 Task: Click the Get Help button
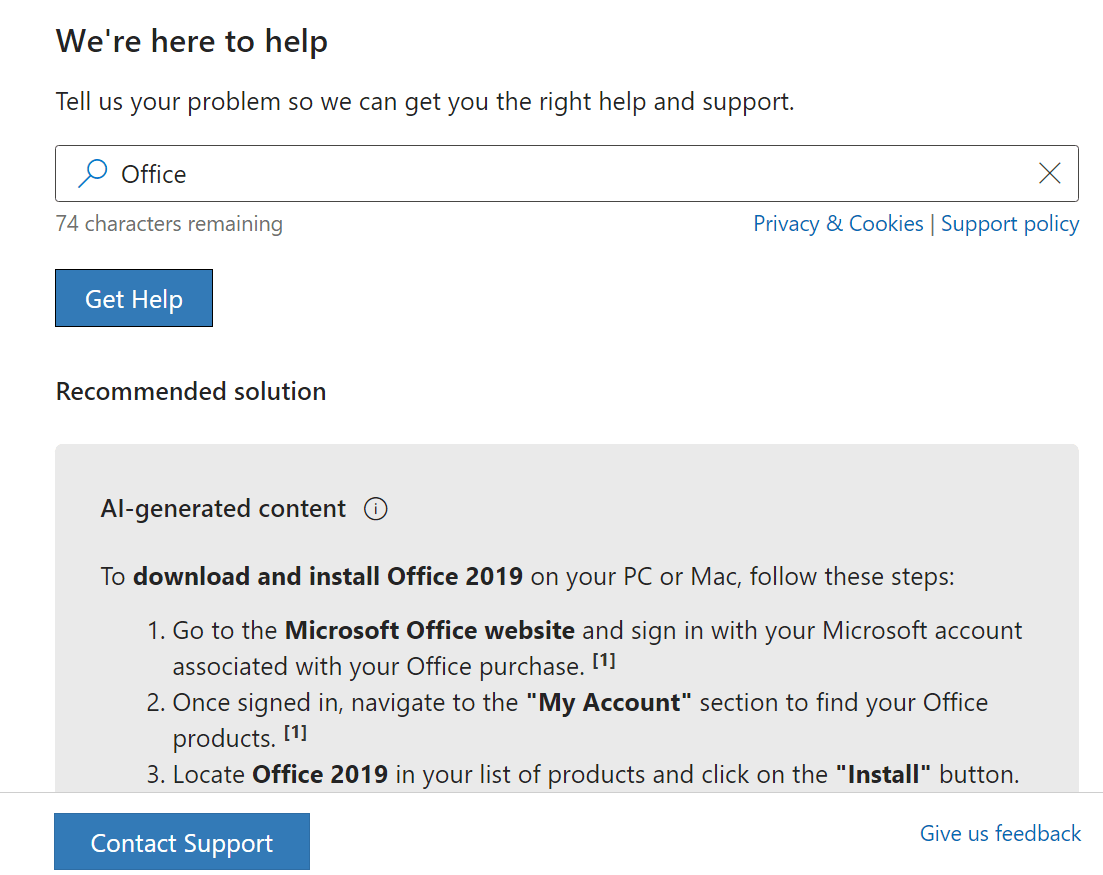(133, 297)
